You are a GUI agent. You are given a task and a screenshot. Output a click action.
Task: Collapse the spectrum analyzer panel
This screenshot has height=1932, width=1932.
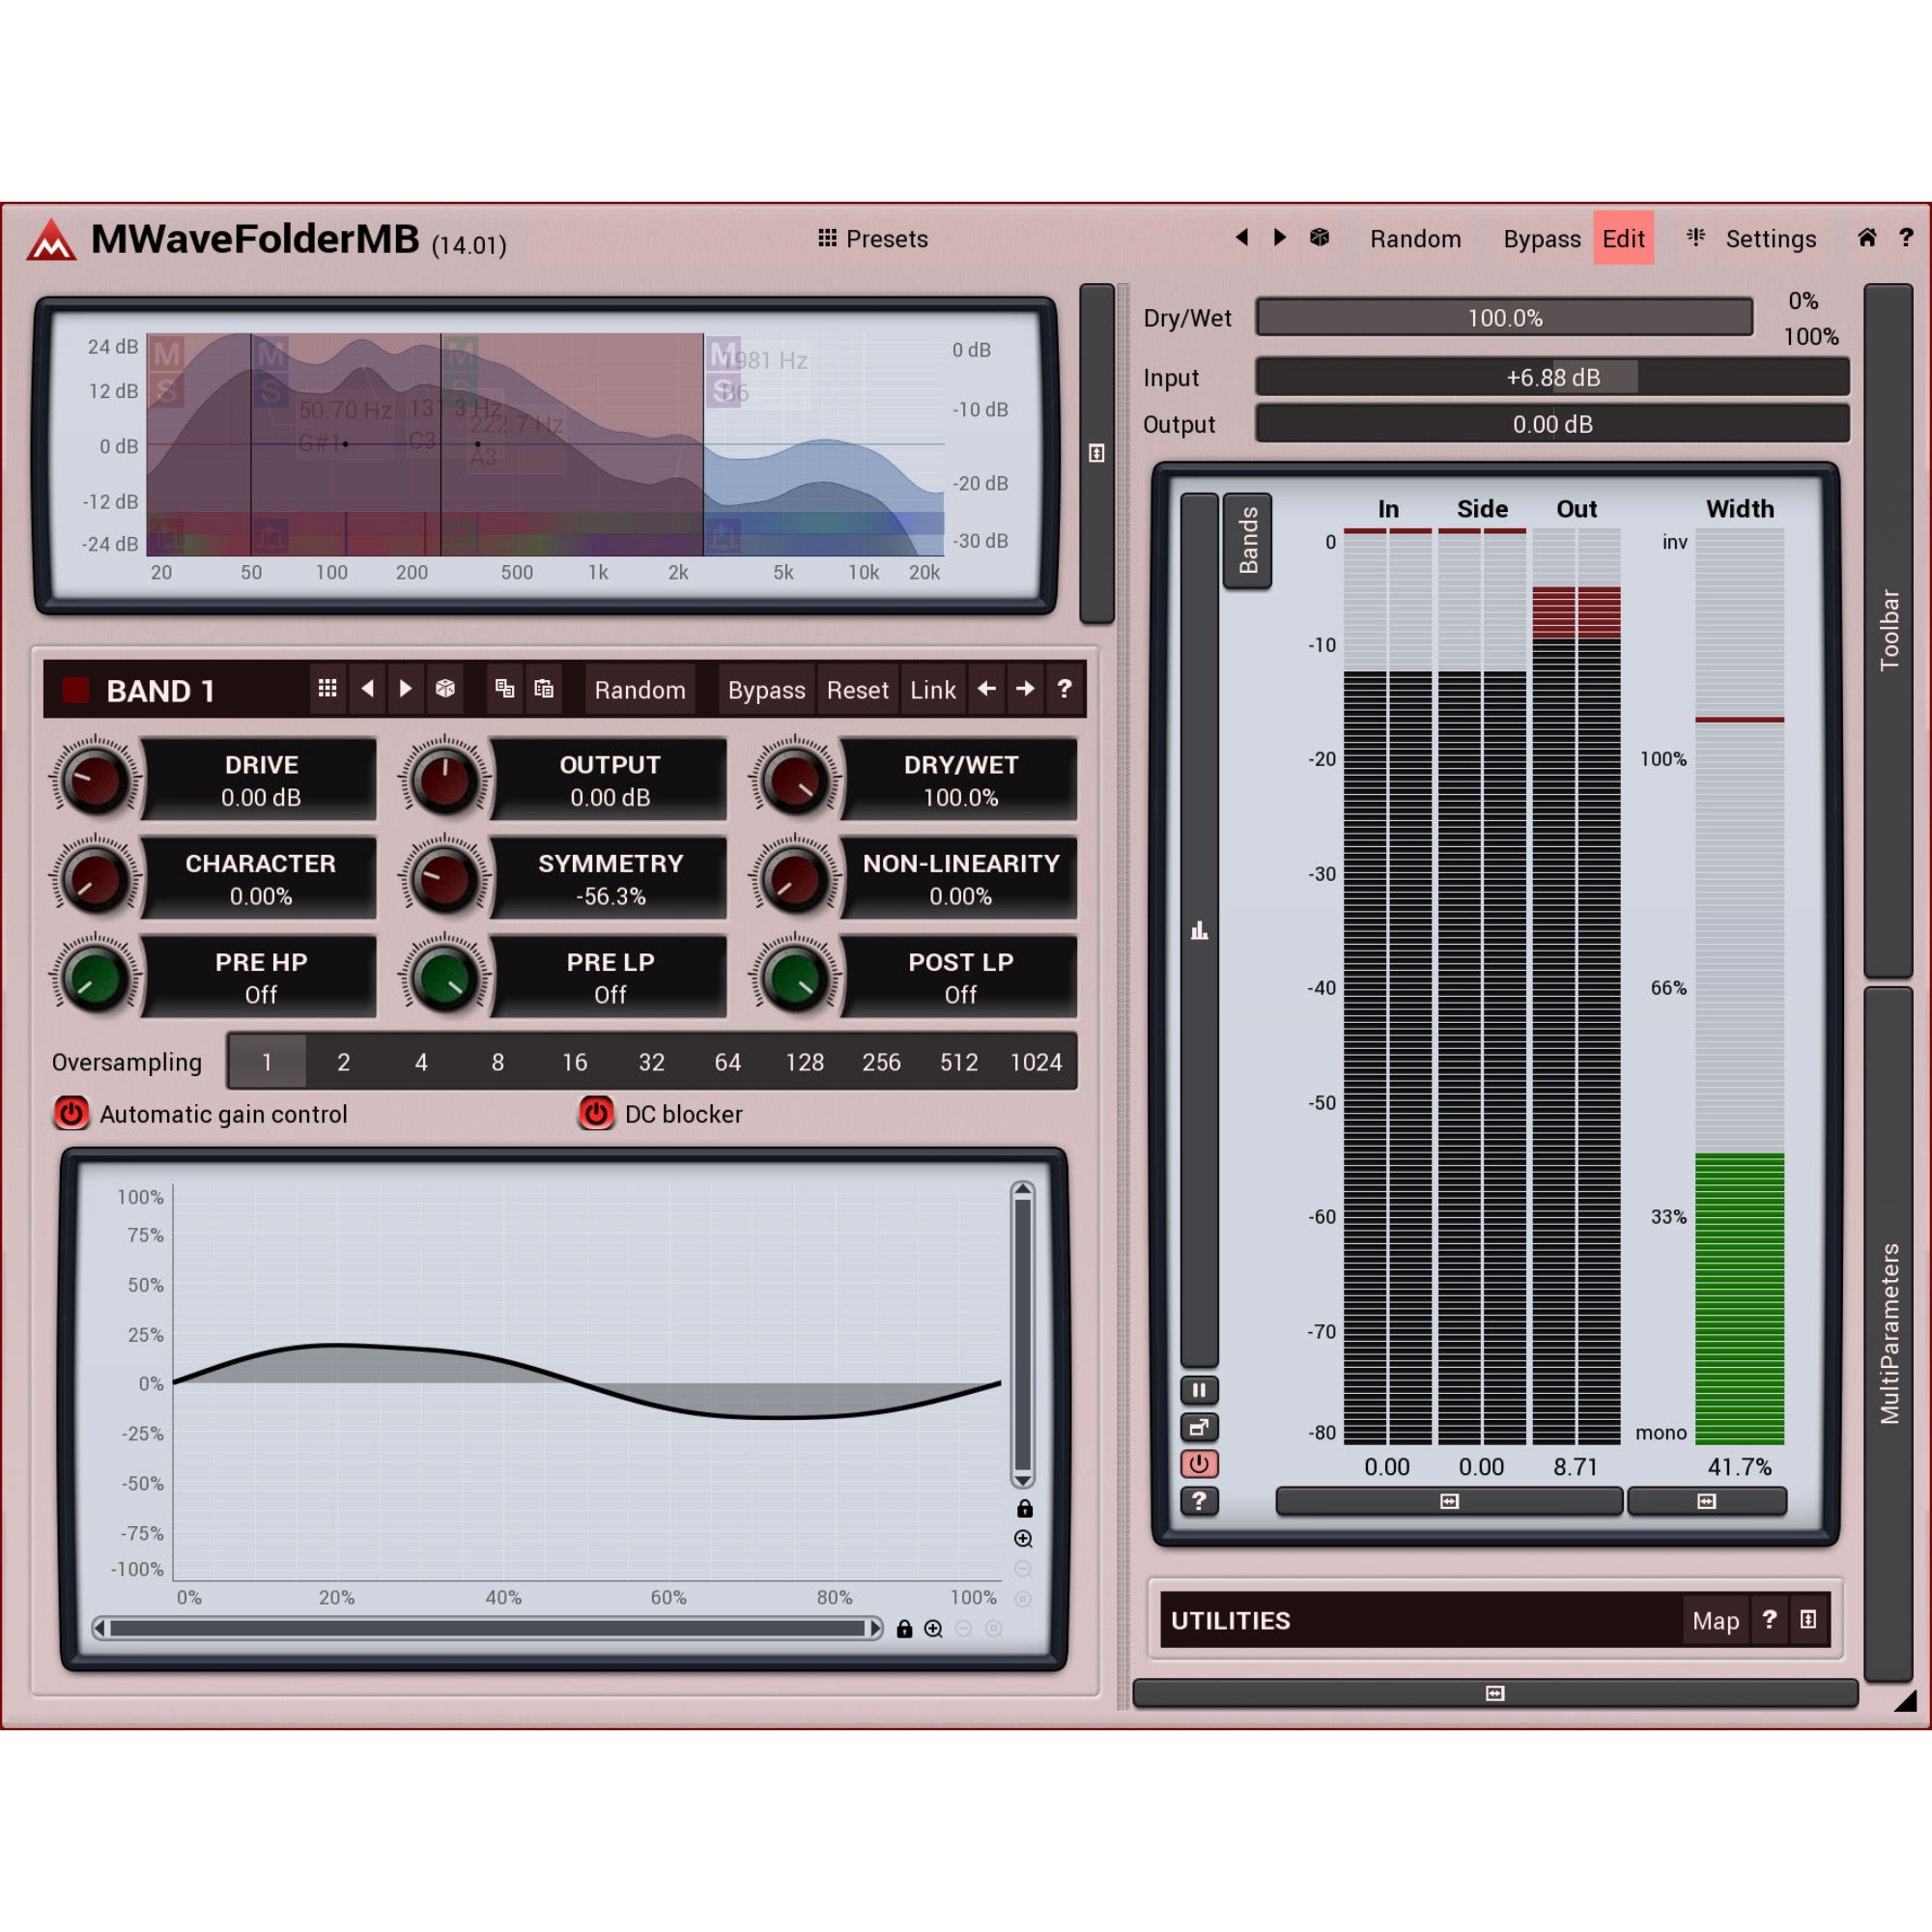1096,454
